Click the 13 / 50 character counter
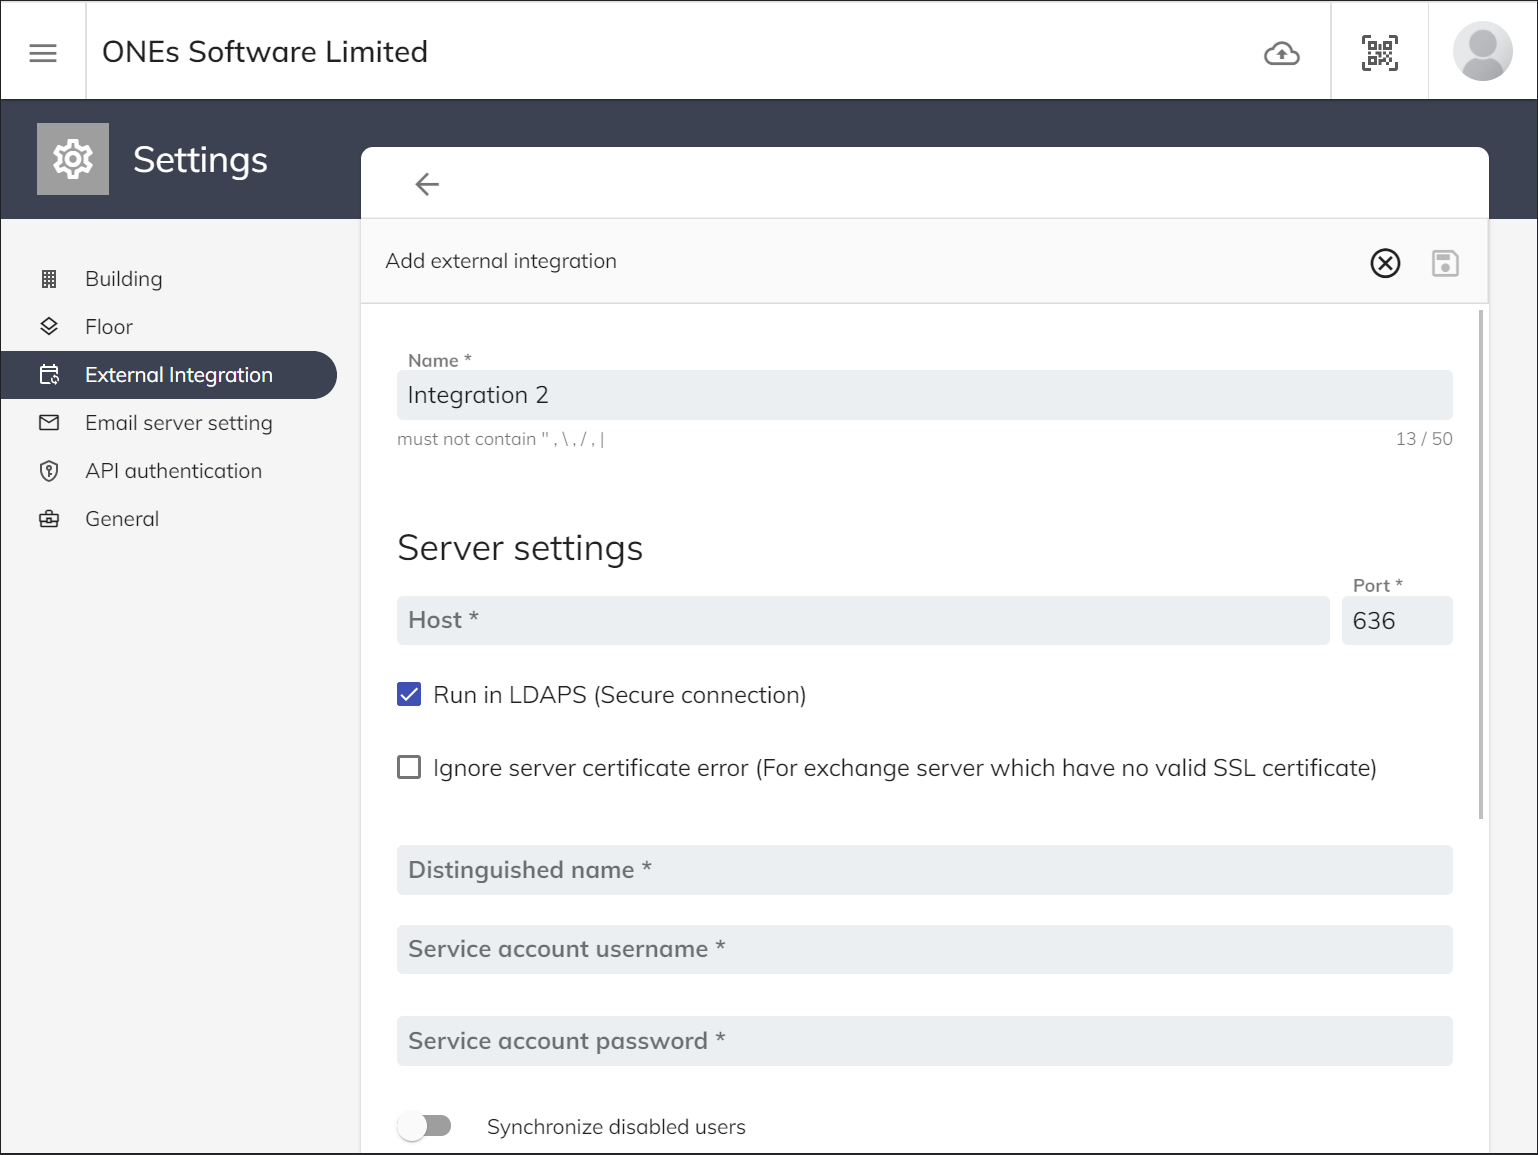This screenshot has width=1538, height=1155. point(1424,439)
